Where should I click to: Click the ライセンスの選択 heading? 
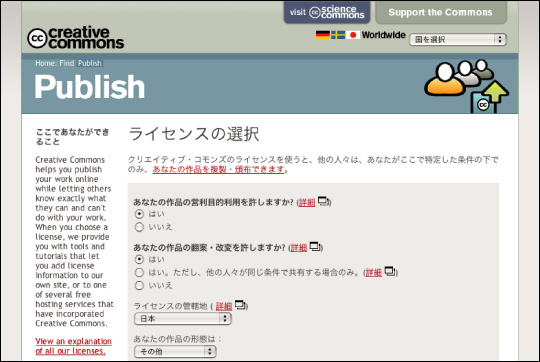(194, 134)
